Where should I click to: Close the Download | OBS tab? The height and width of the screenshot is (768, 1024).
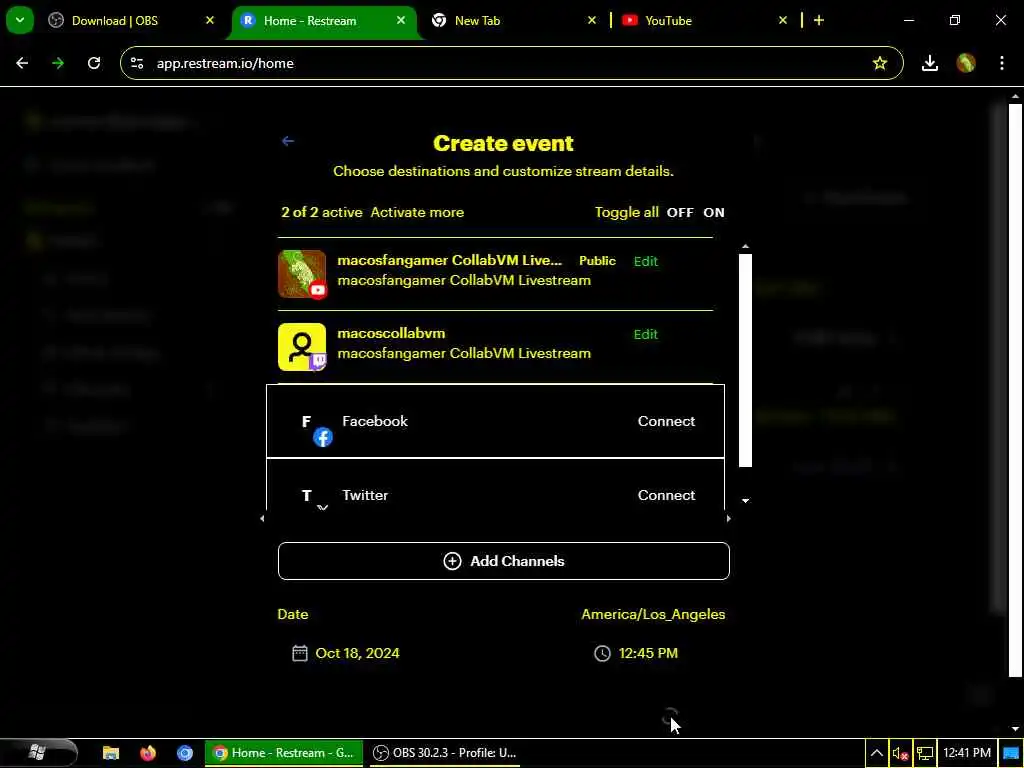point(210,20)
